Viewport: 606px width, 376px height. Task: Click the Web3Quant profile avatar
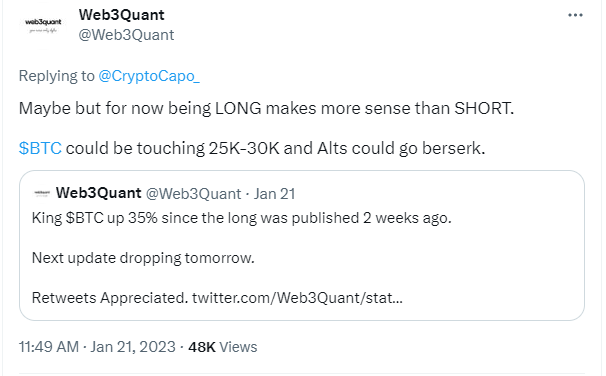click(43, 26)
